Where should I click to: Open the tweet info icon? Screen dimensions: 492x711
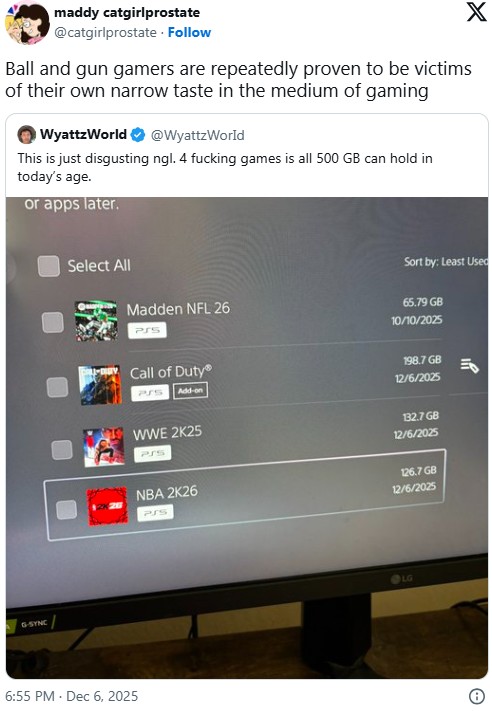click(x=477, y=696)
